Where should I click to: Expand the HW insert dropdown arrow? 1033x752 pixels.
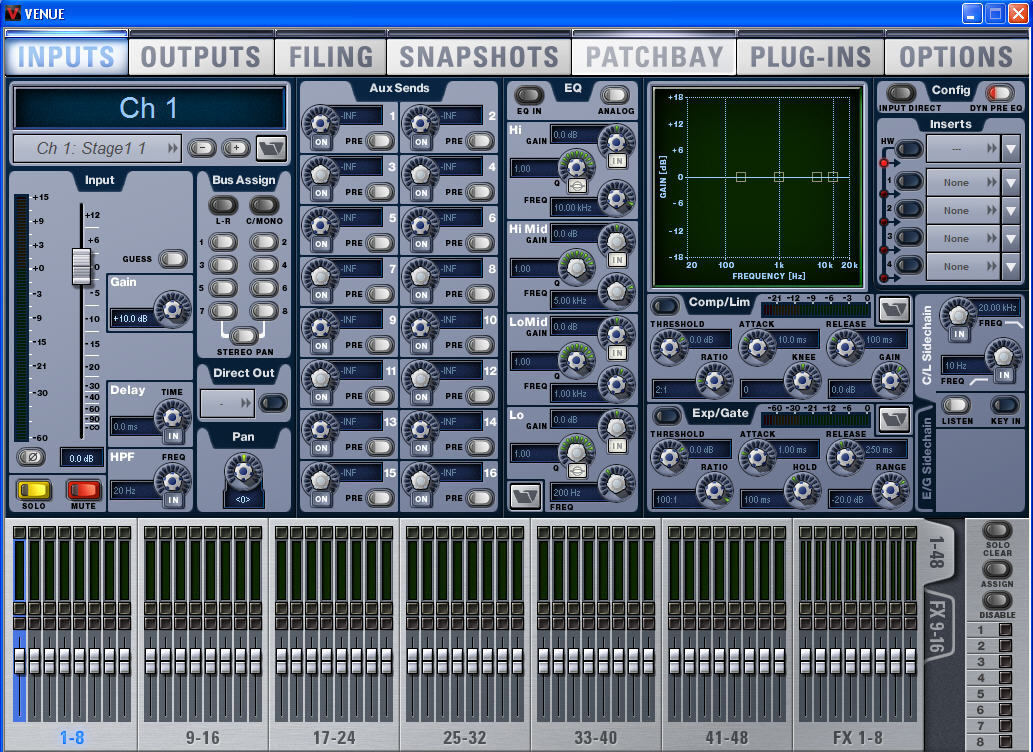point(1011,149)
